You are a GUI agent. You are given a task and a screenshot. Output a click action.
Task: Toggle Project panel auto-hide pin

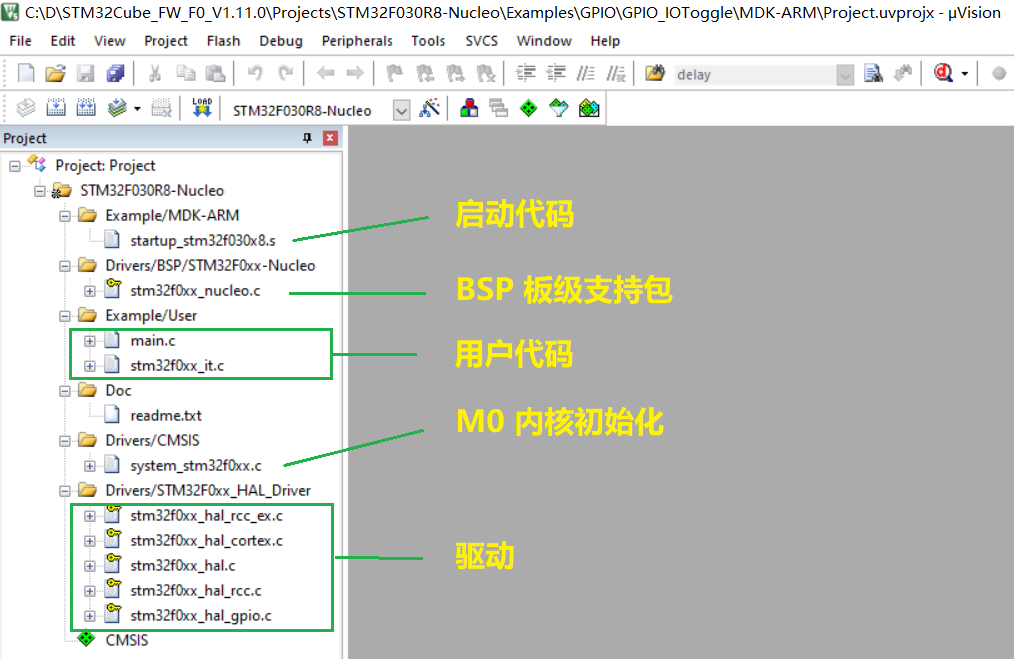click(307, 138)
